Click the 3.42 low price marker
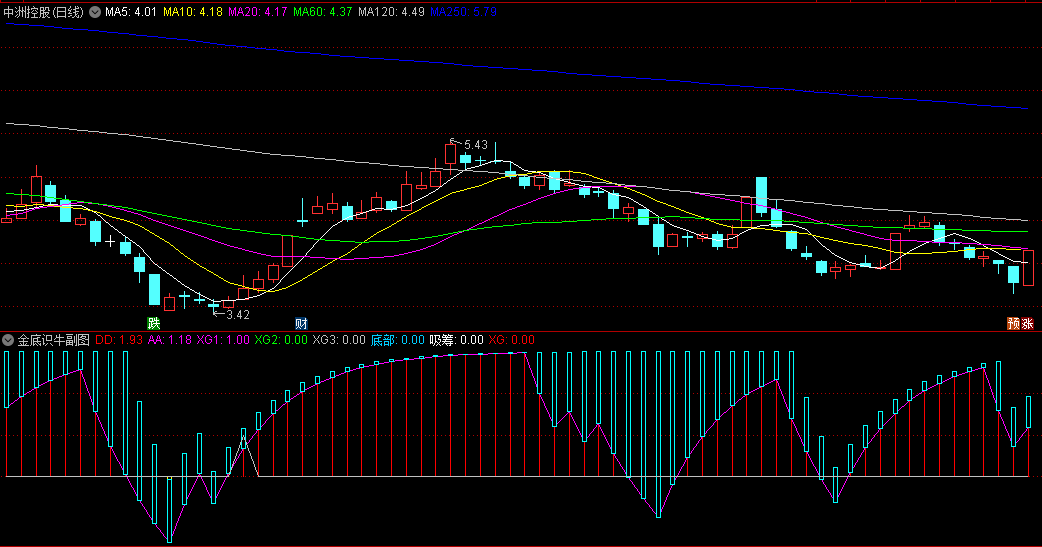This screenshot has height=547, width=1042. pos(238,315)
